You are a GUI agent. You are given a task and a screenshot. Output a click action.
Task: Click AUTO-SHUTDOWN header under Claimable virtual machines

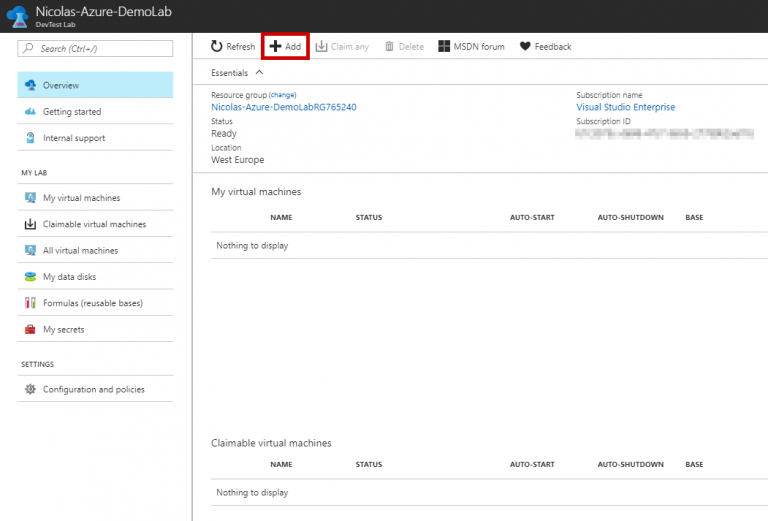click(630, 464)
